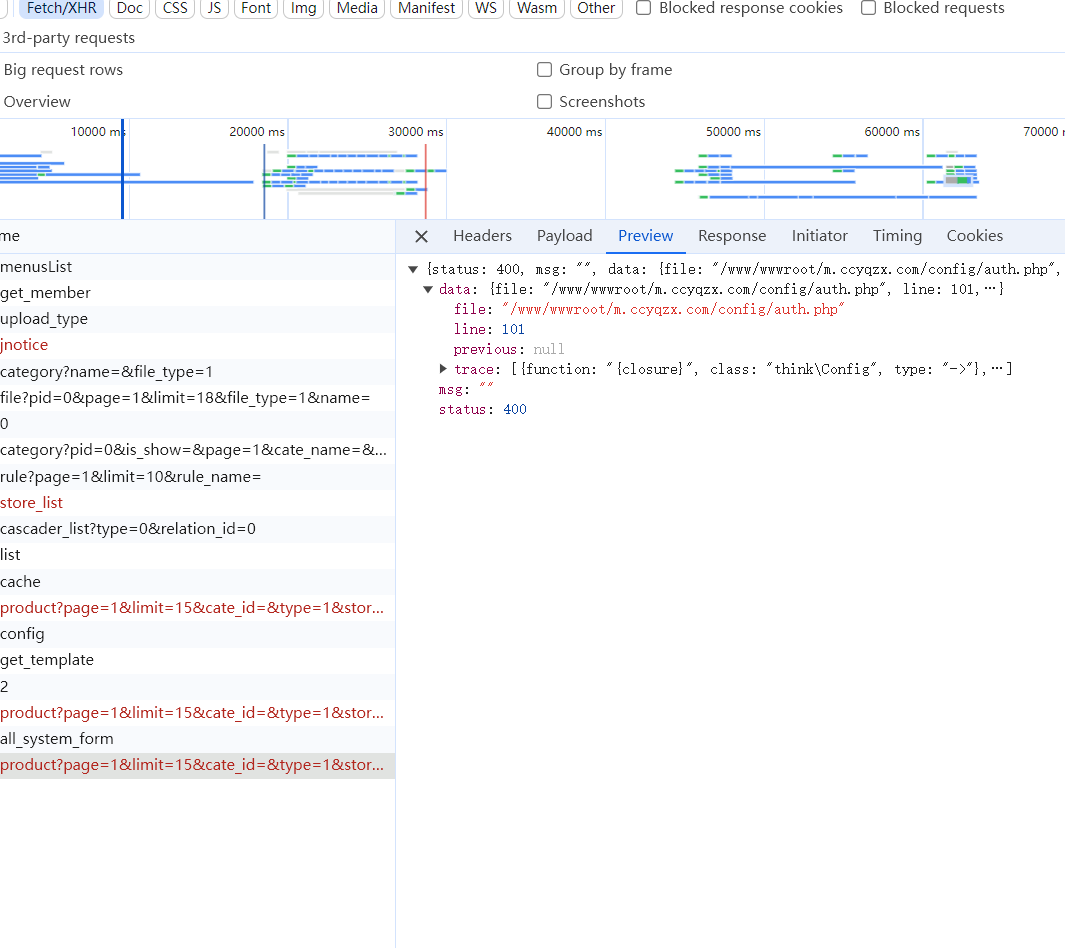Filter requests by JS type

[214, 8]
